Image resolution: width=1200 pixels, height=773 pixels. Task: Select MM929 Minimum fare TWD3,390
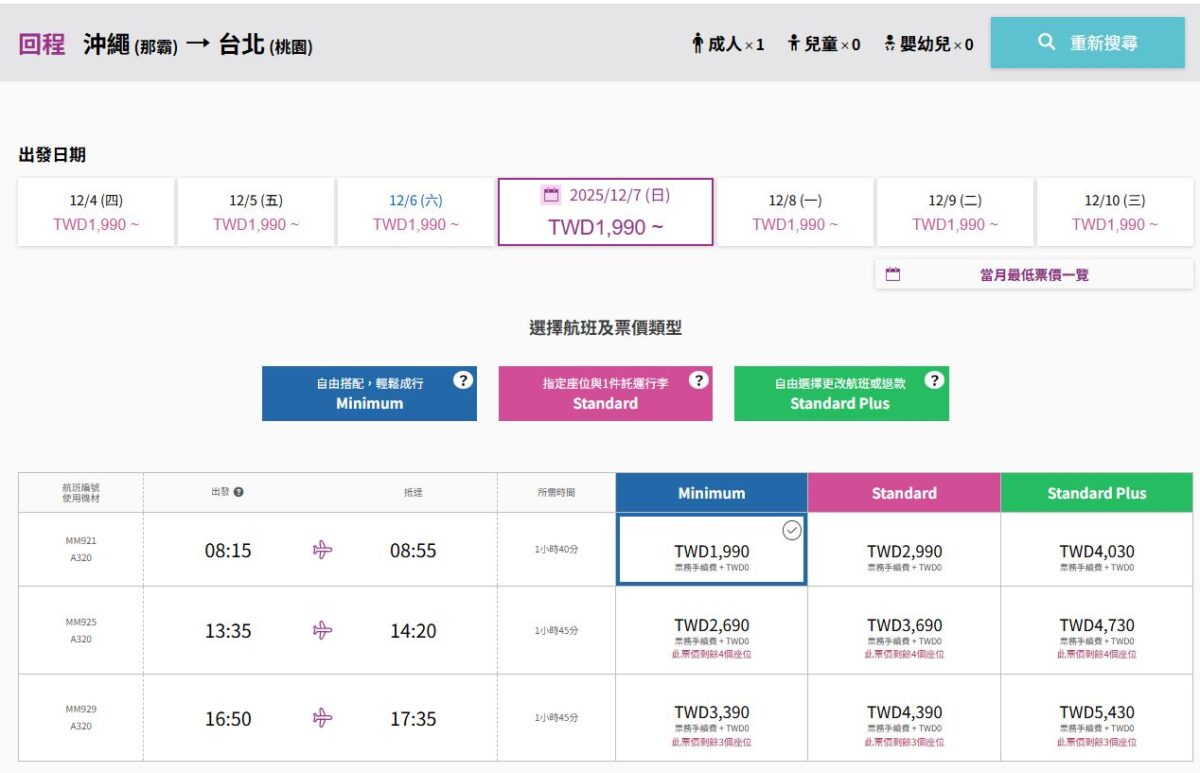(x=712, y=718)
